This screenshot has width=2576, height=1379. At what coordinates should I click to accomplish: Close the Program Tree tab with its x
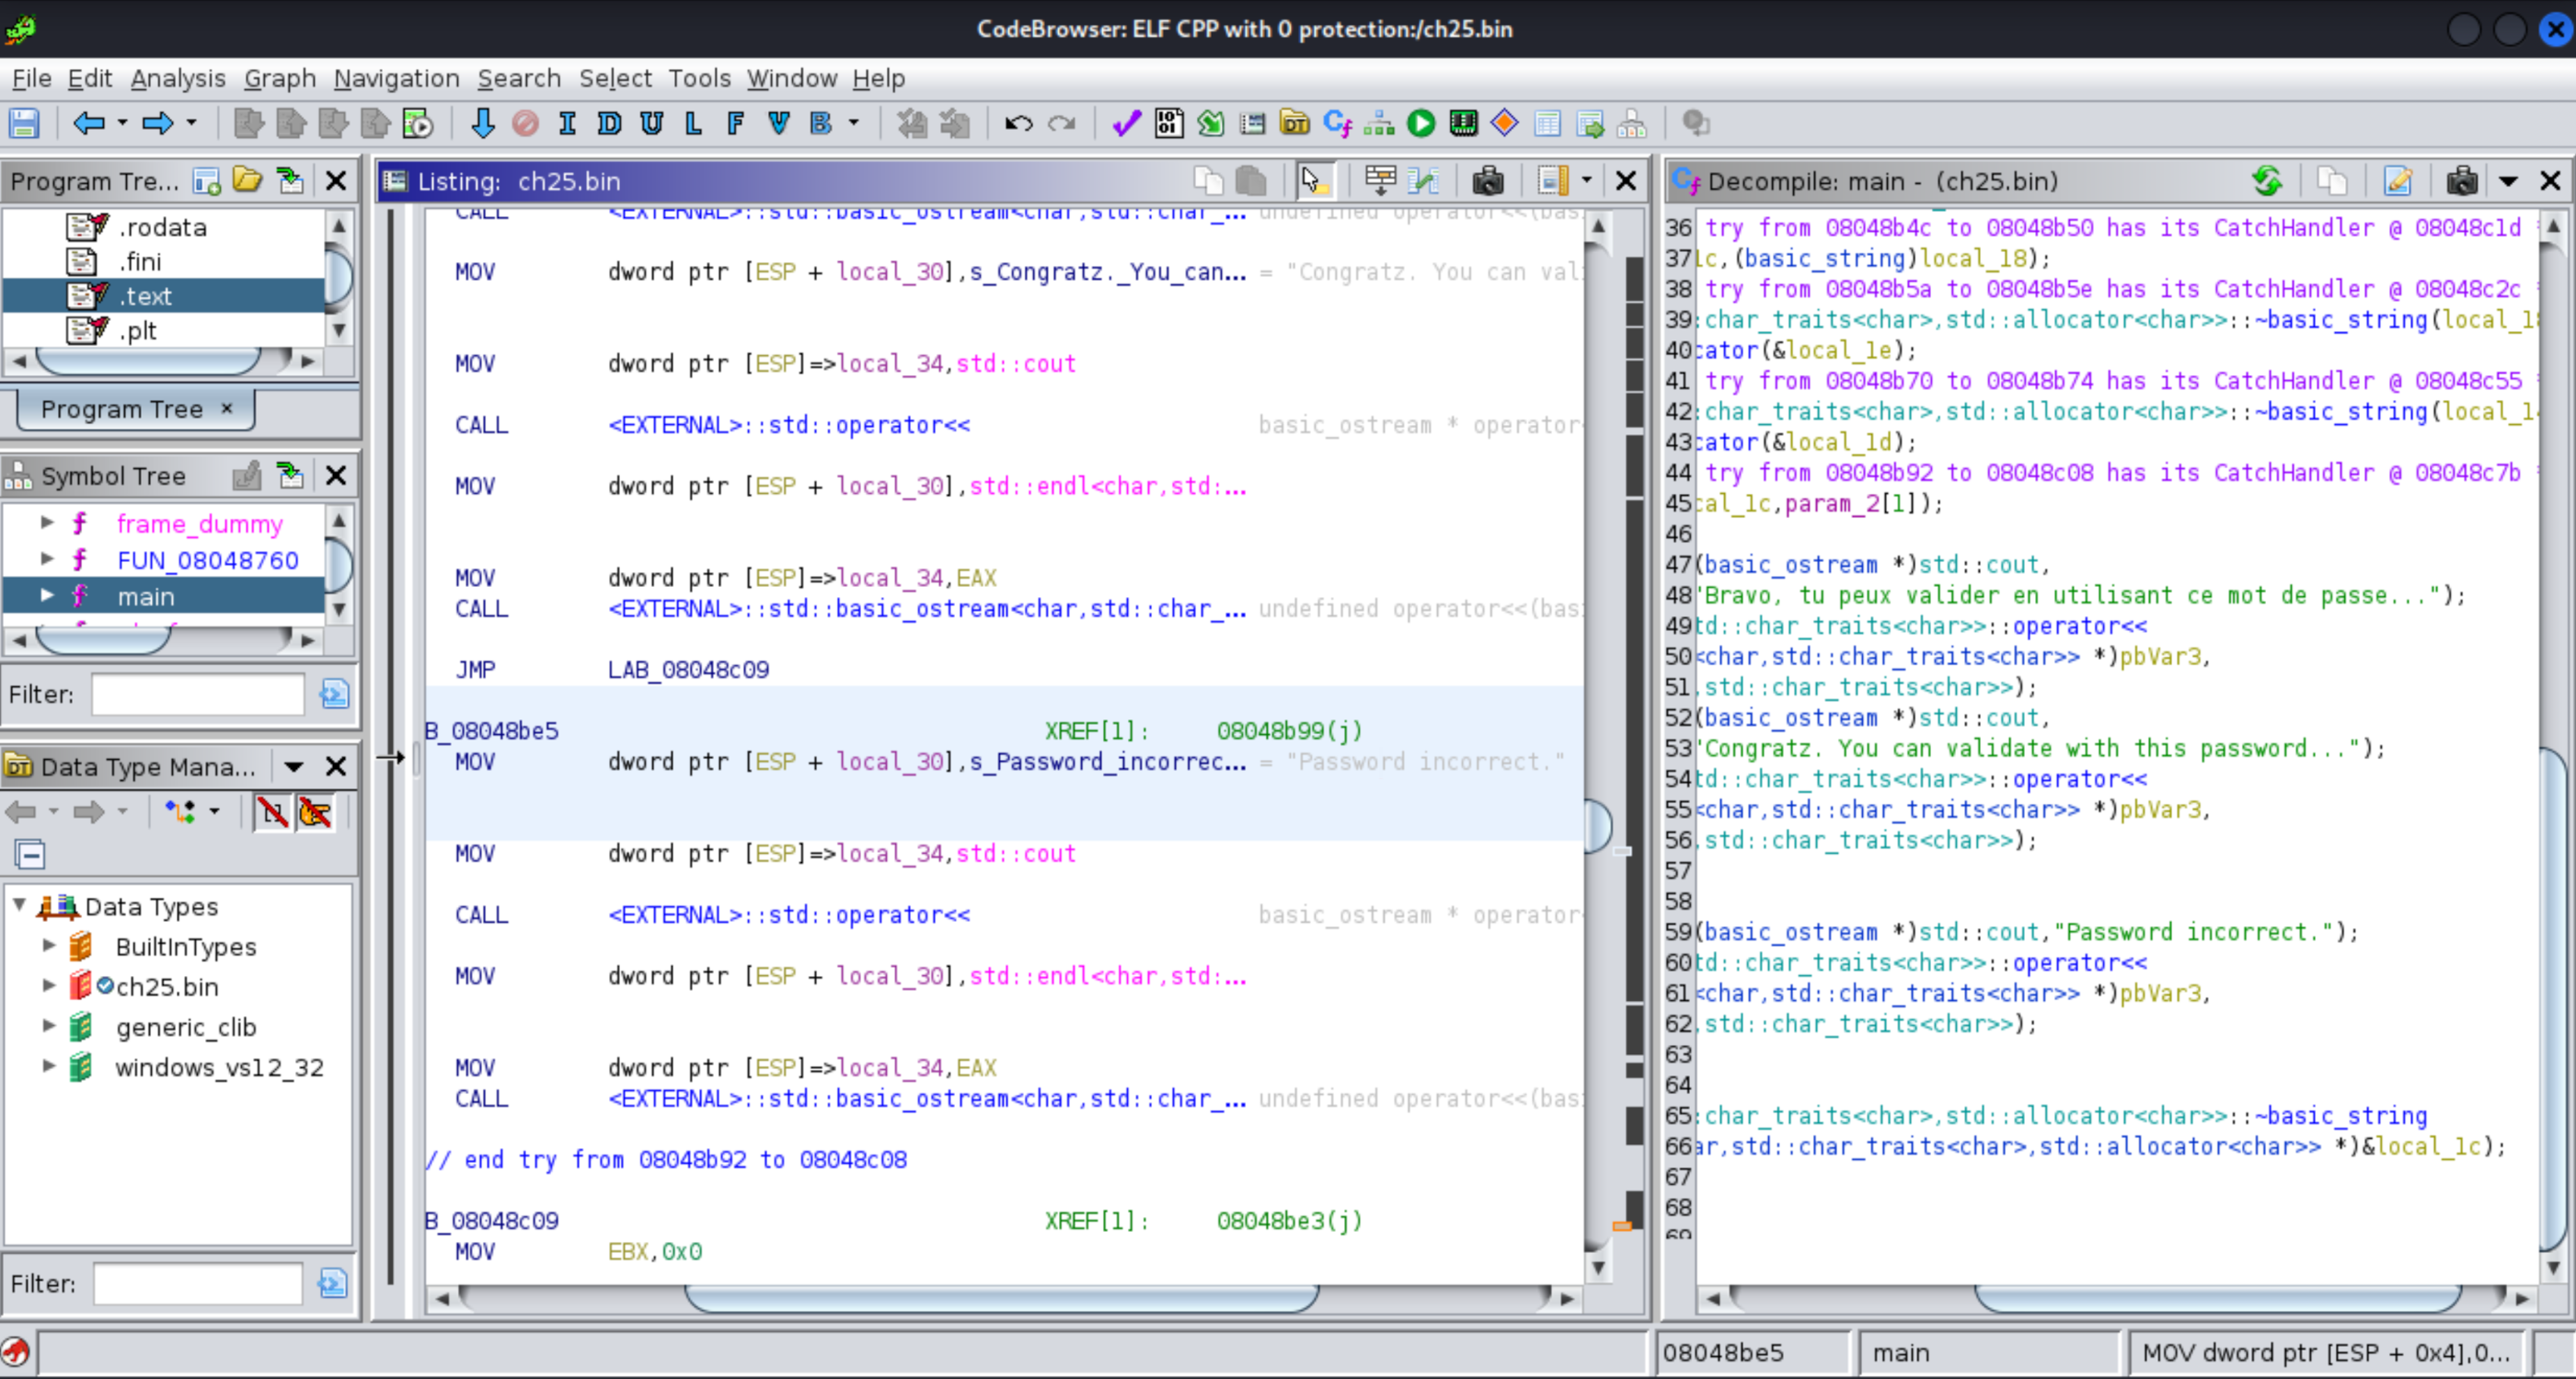click(227, 408)
